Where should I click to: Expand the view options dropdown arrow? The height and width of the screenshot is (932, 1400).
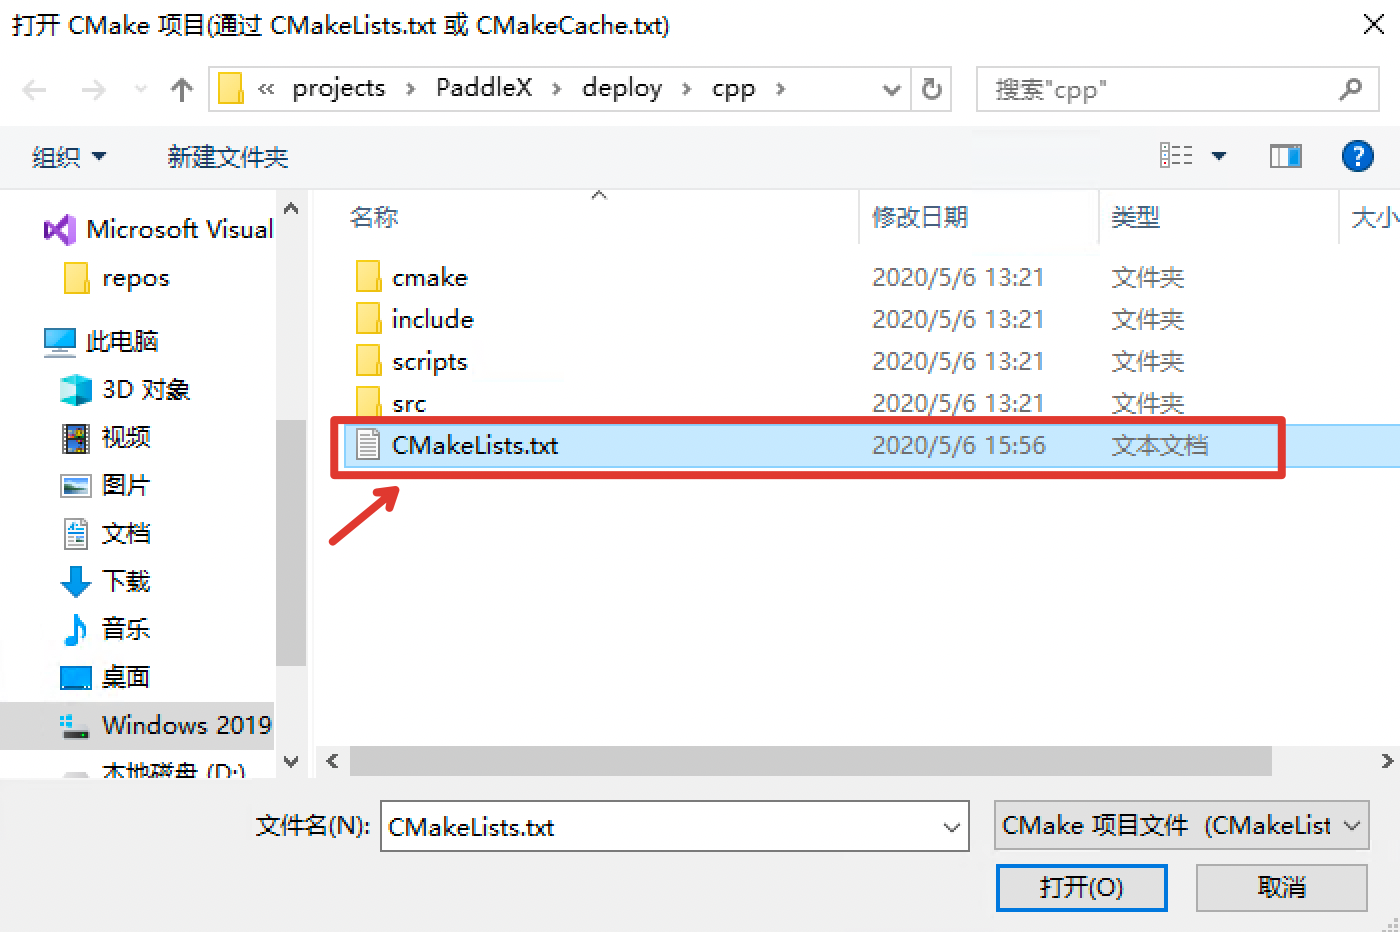pos(1219,156)
